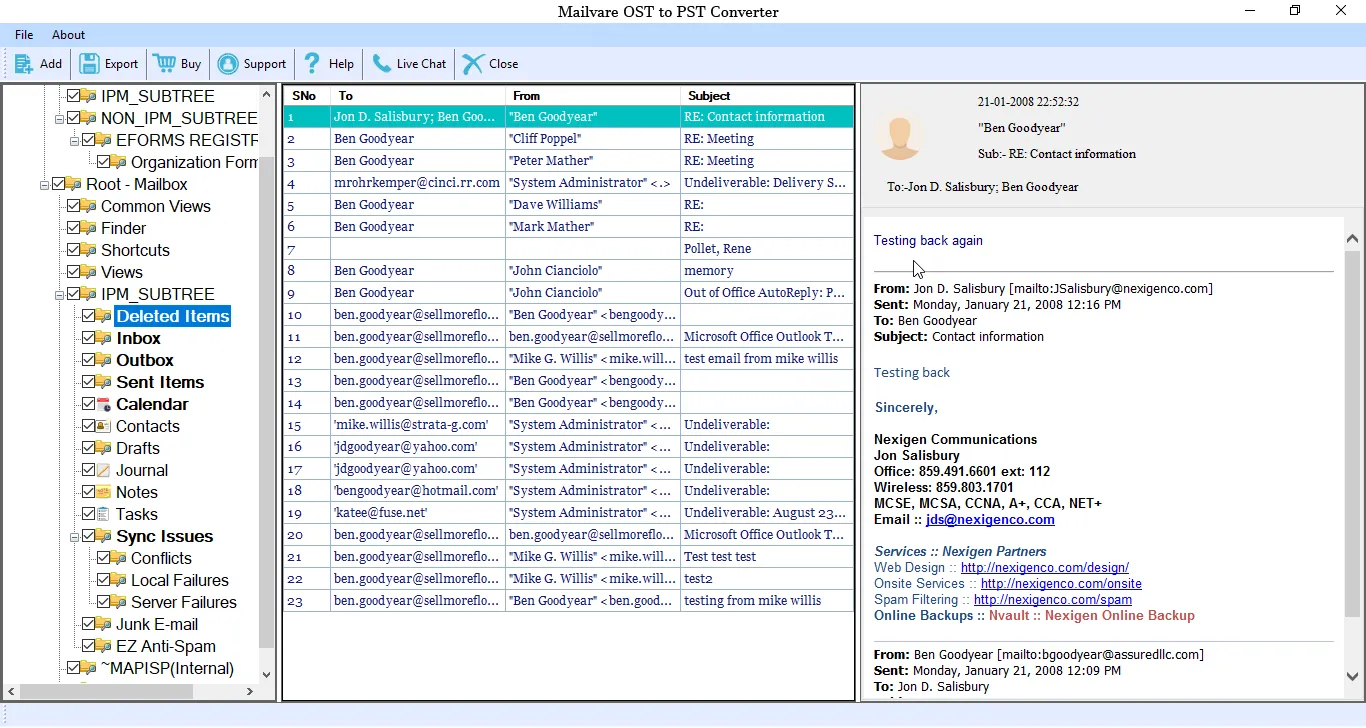Click the Conflicts folder icon
The height and width of the screenshot is (728, 1366).
tap(118, 558)
